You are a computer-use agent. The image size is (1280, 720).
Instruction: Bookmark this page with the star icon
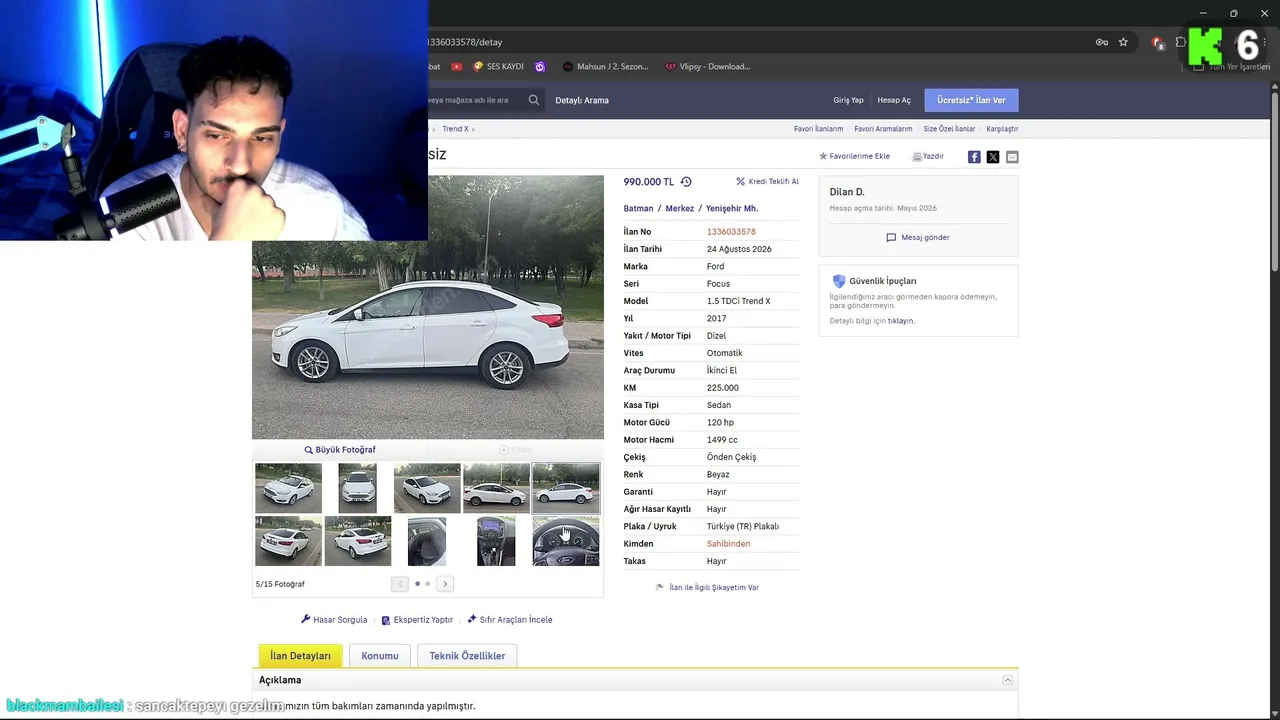point(1123,42)
